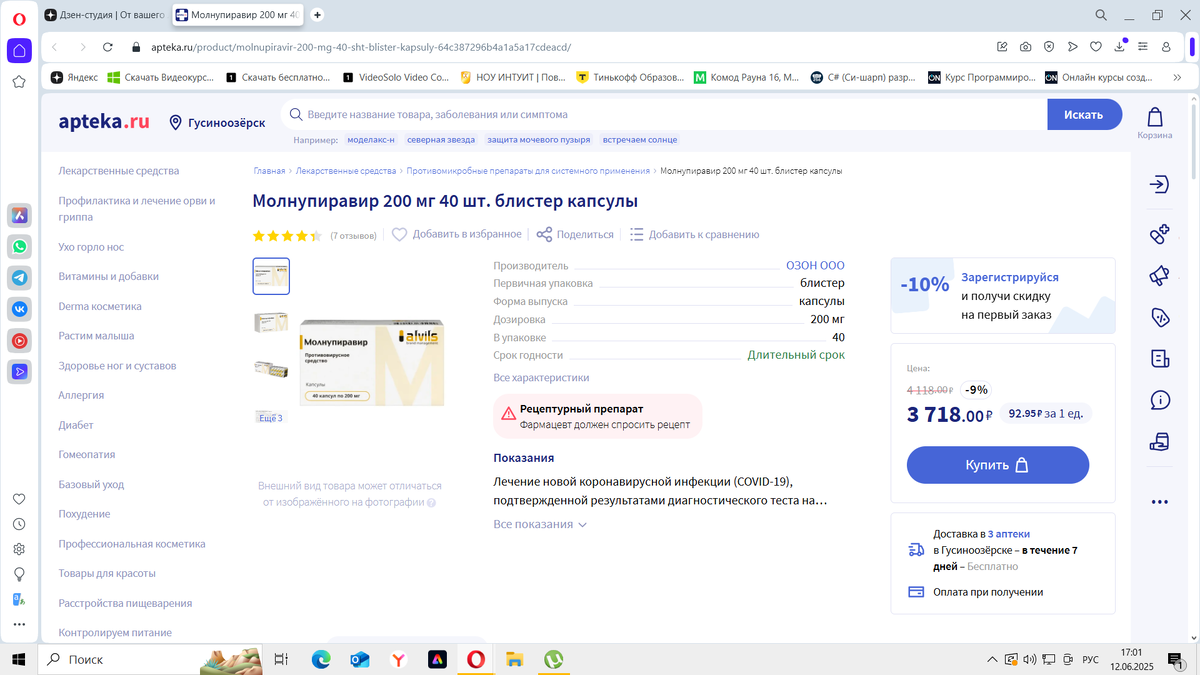Open Microsoft Edge from taskbar
Screen dimensions: 1200x675
[x=321, y=659]
